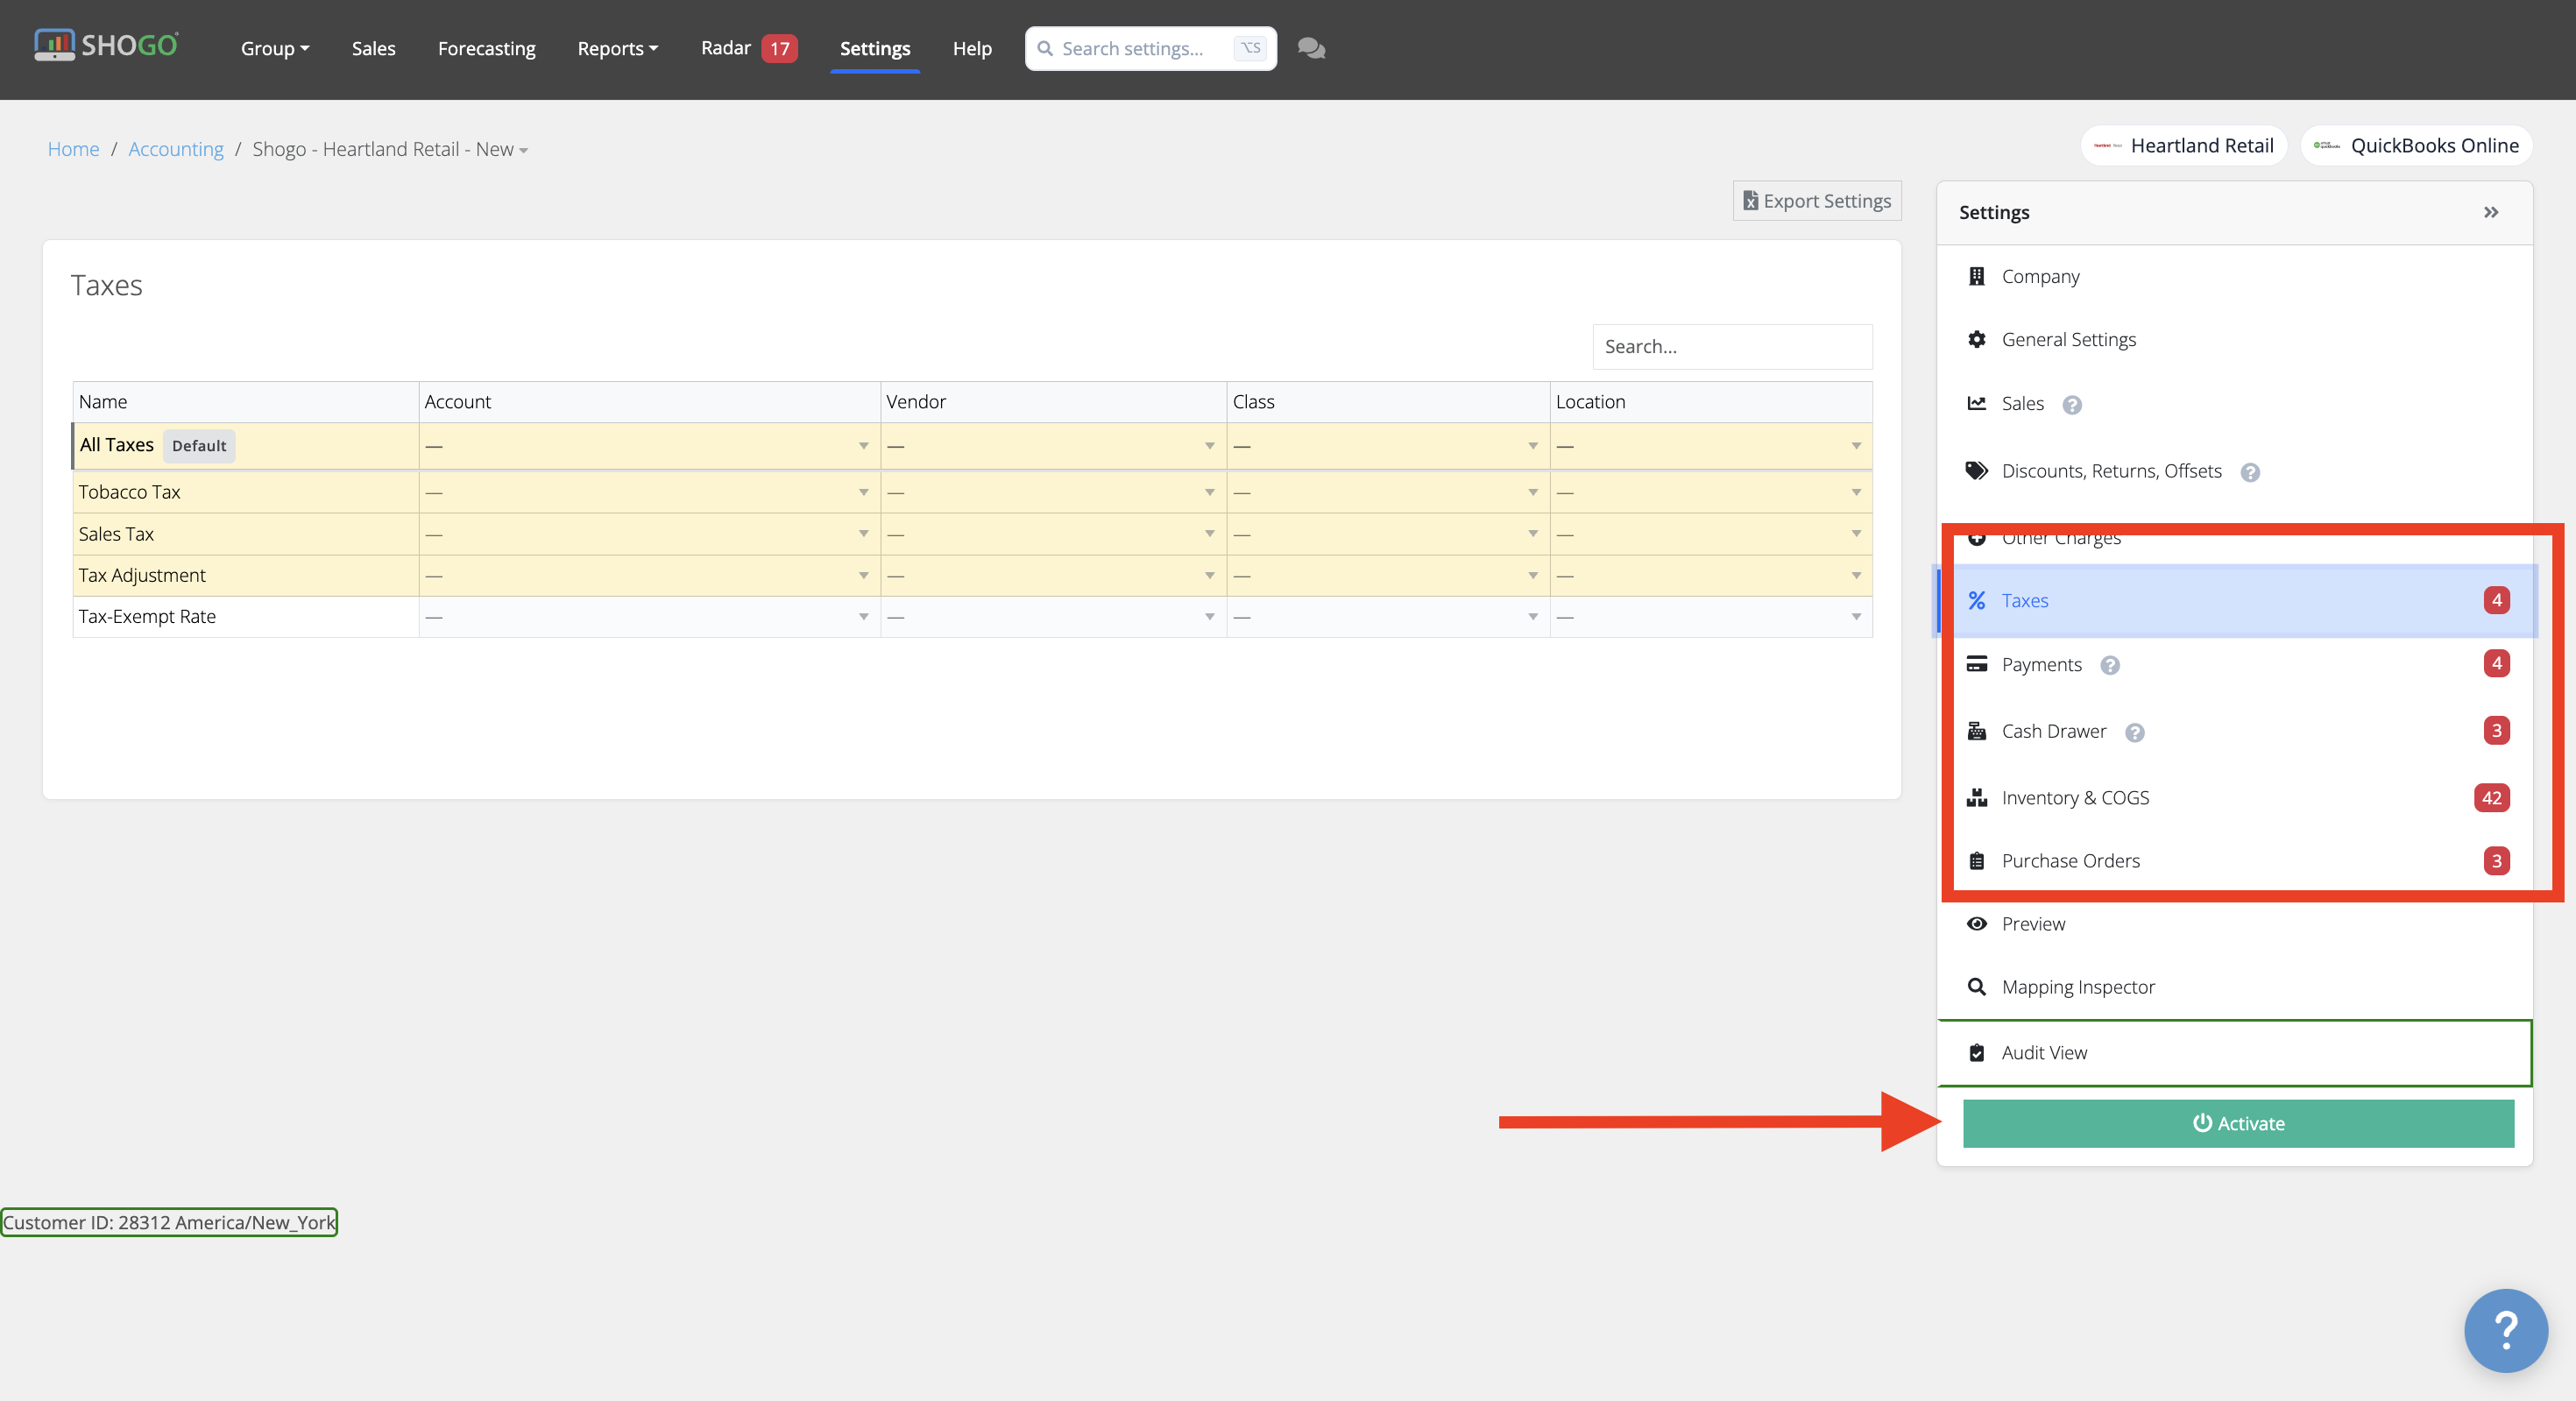The image size is (2576, 1401).
Task: Open the Group dropdown menu
Action: pos(275,48)
